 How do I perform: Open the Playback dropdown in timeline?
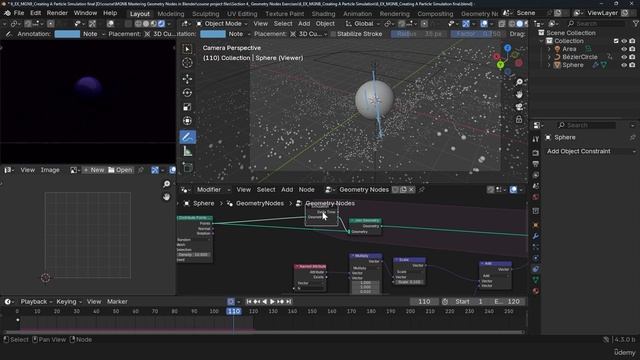(x=36, y=302)
